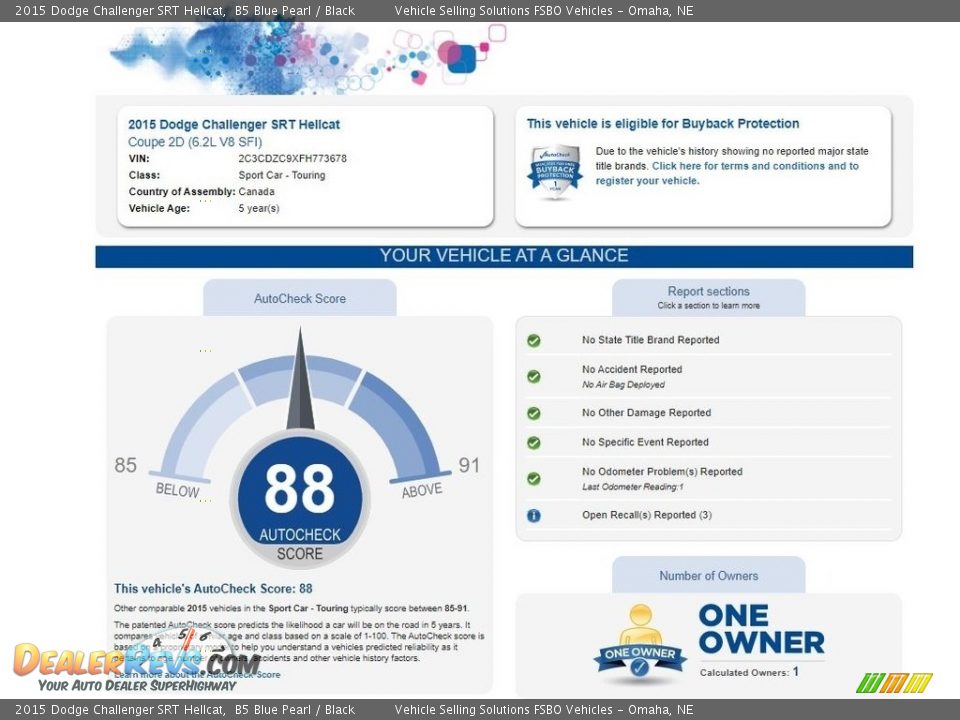Viewport: 960px width, 720px height.
Task: Click the Sport Car - Touring class value
Action: [282, 175]
